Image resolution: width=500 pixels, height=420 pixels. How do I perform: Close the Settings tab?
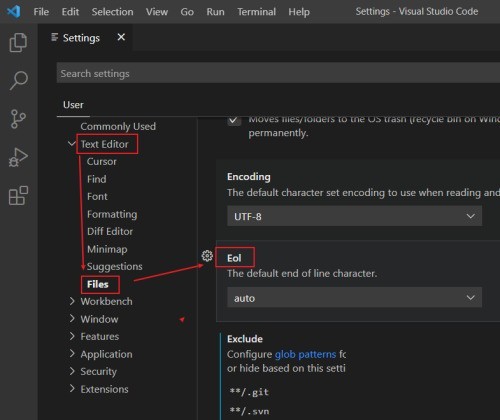pyautogui.click(x=121, y=37)
